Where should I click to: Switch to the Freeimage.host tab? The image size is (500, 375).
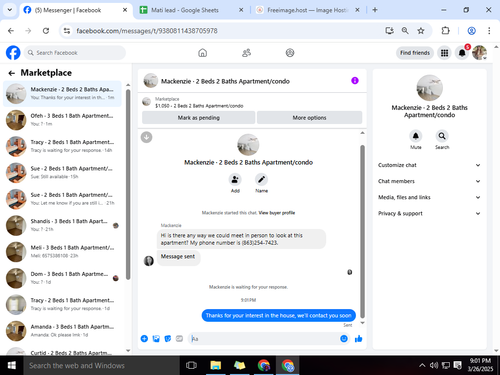coord(307,10)
